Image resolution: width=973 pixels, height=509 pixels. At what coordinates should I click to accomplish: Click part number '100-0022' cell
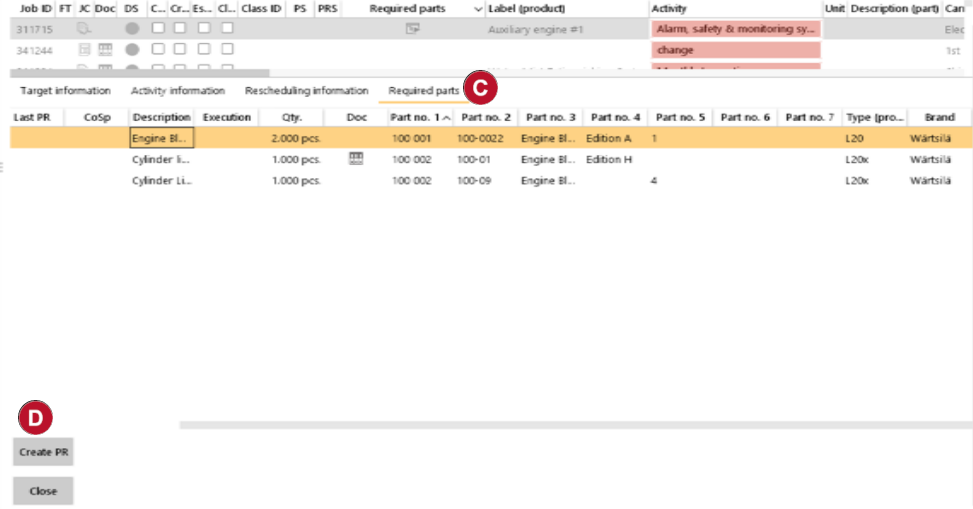point(480,138)
